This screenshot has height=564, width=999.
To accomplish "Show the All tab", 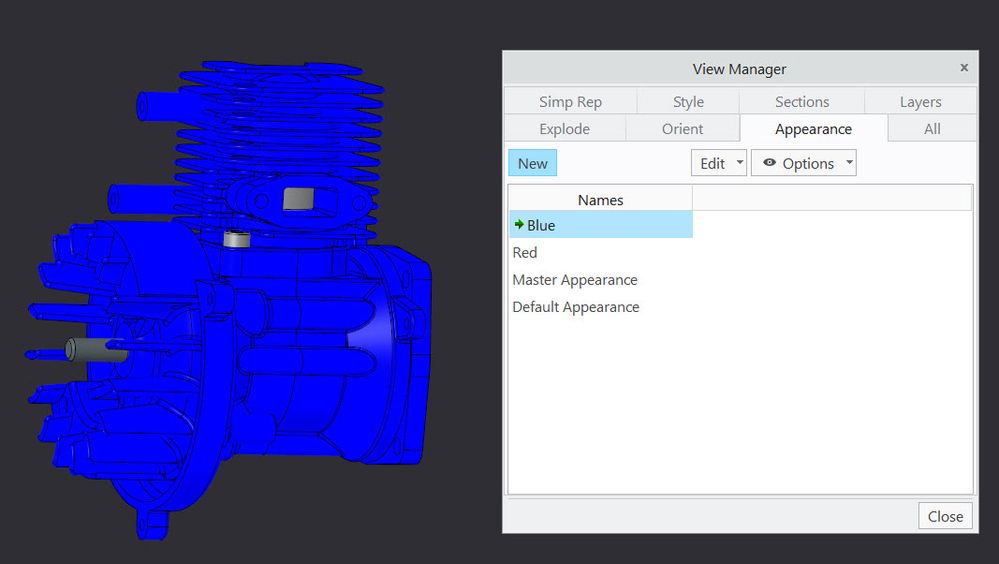I will (932, 129).
